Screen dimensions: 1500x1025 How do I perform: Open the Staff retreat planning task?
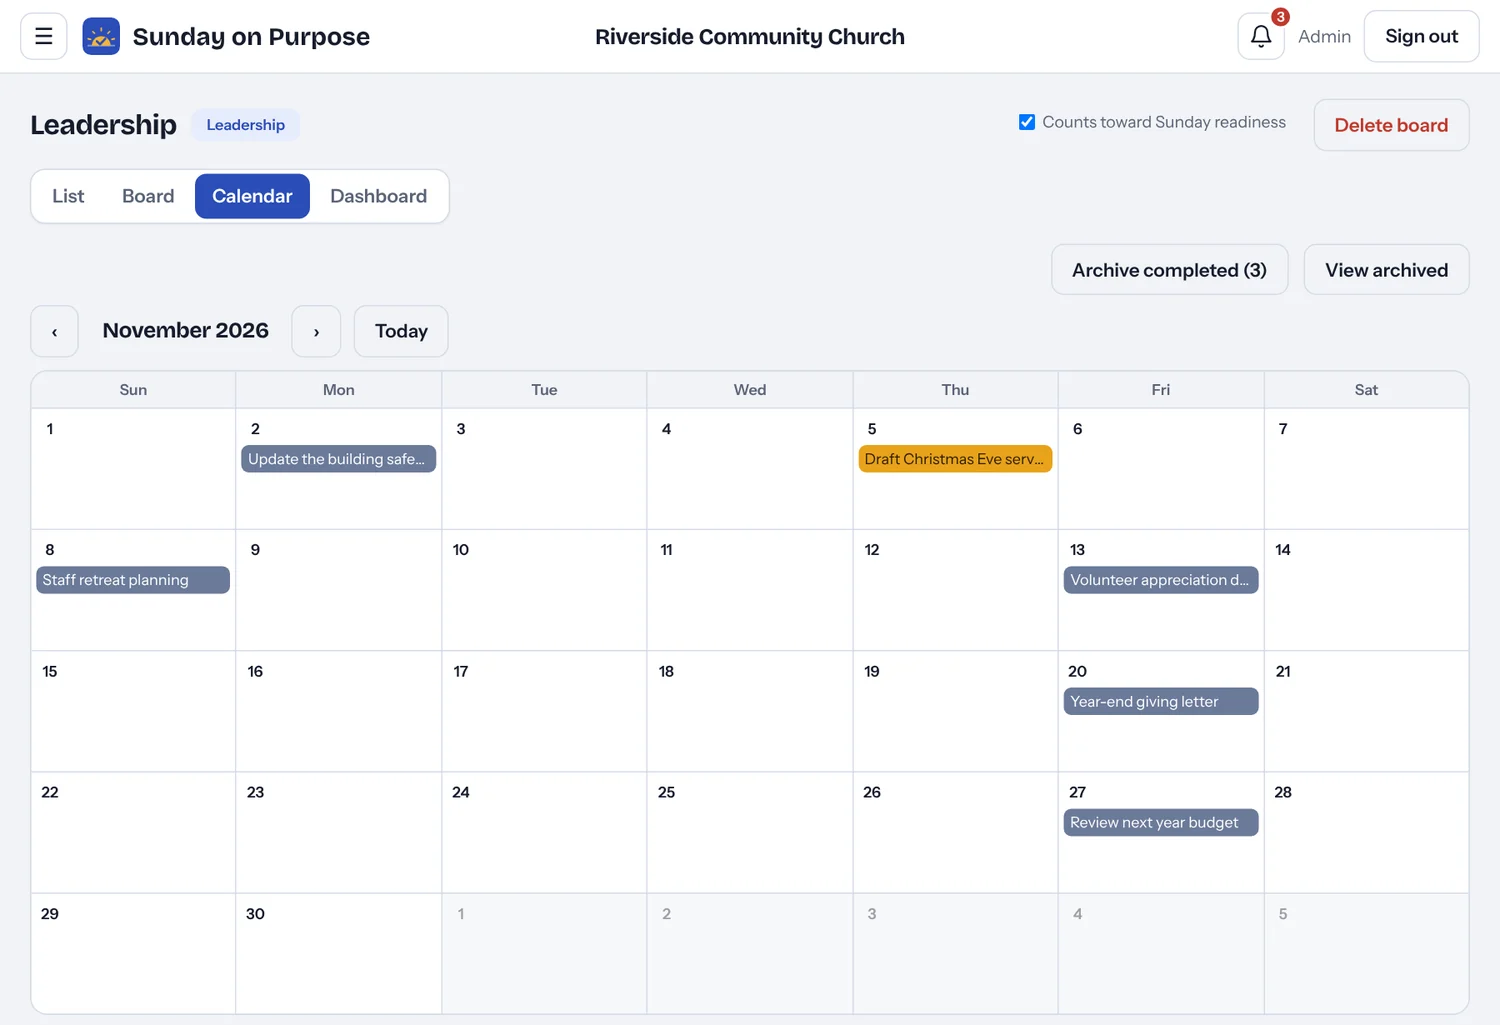(133, 580)
